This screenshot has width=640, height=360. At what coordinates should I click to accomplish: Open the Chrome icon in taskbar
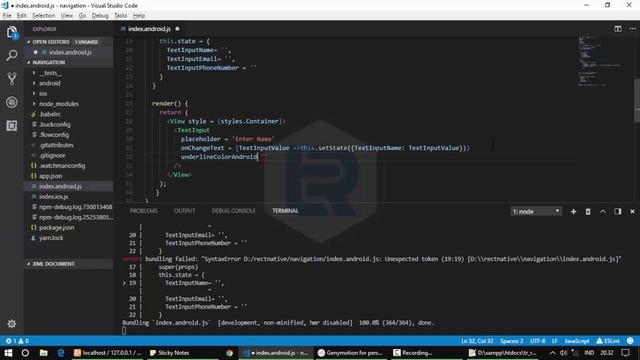229,353
